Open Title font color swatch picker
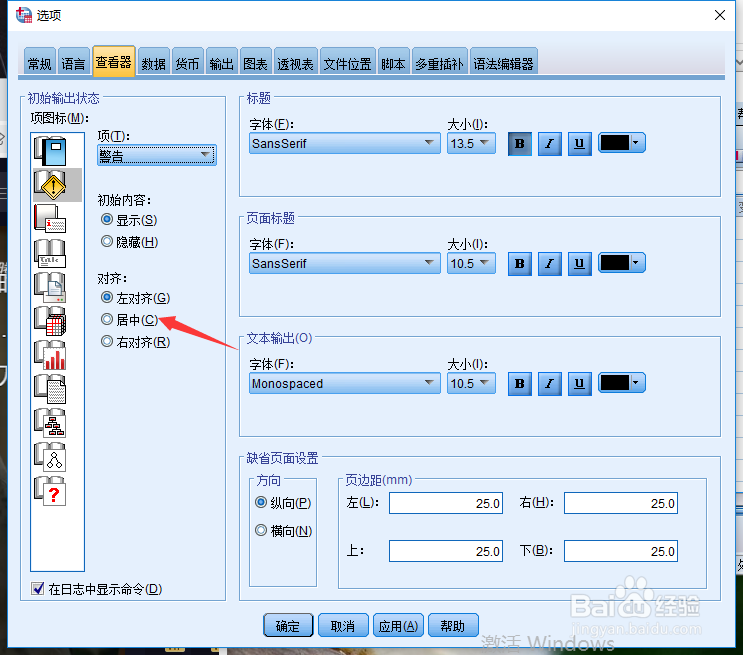Image resolution: width=743 pixels, height=655 pixels. point(622,143)
